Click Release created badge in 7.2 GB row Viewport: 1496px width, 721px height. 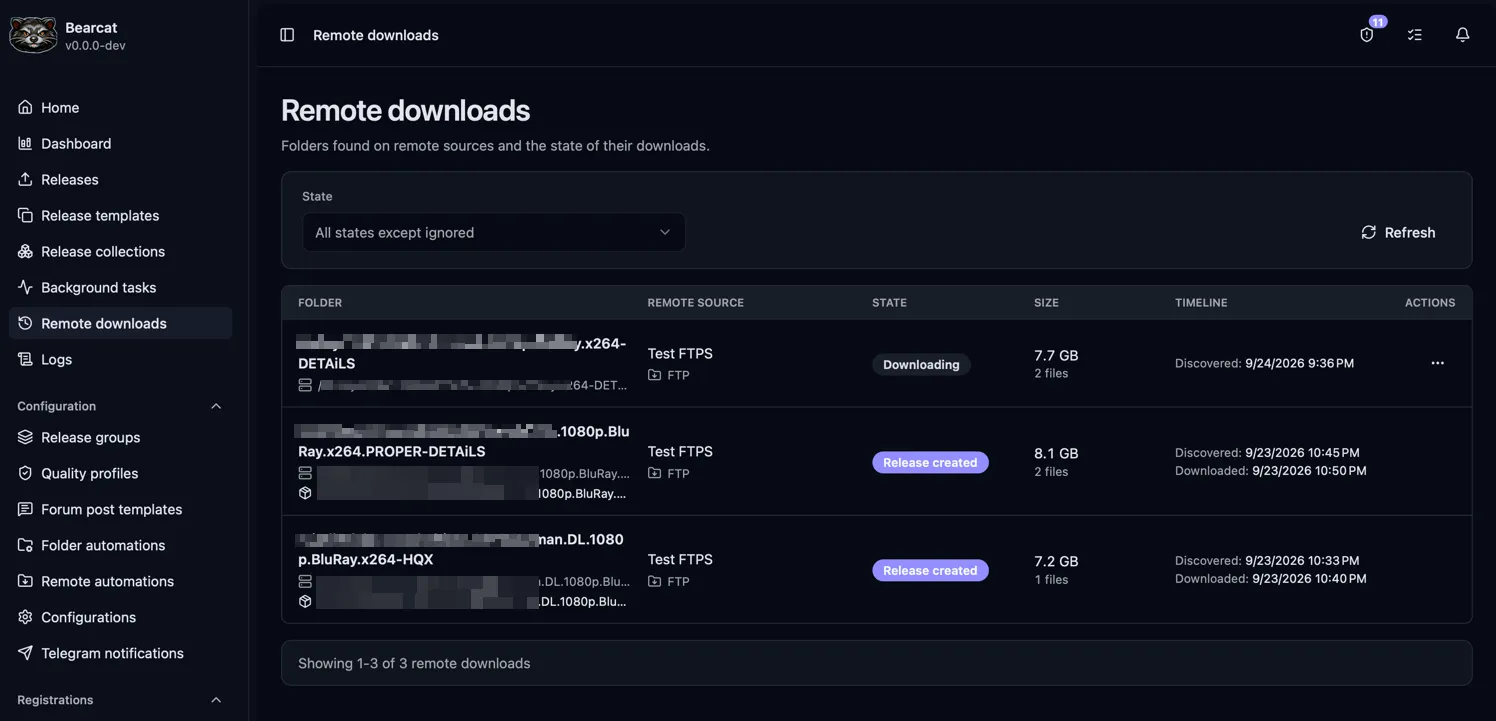(930, 570)
